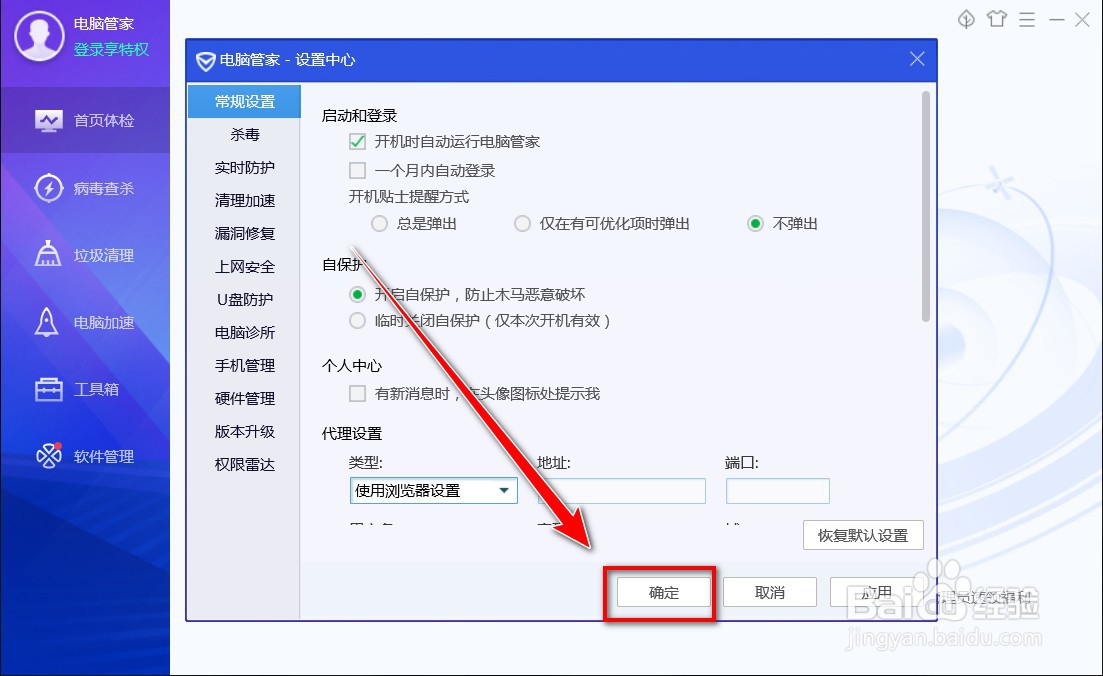The width and height of the screenshot is (1103, 676).
Task: Open 电脑加速 rocket section
Action: click(x=84, y=322)
